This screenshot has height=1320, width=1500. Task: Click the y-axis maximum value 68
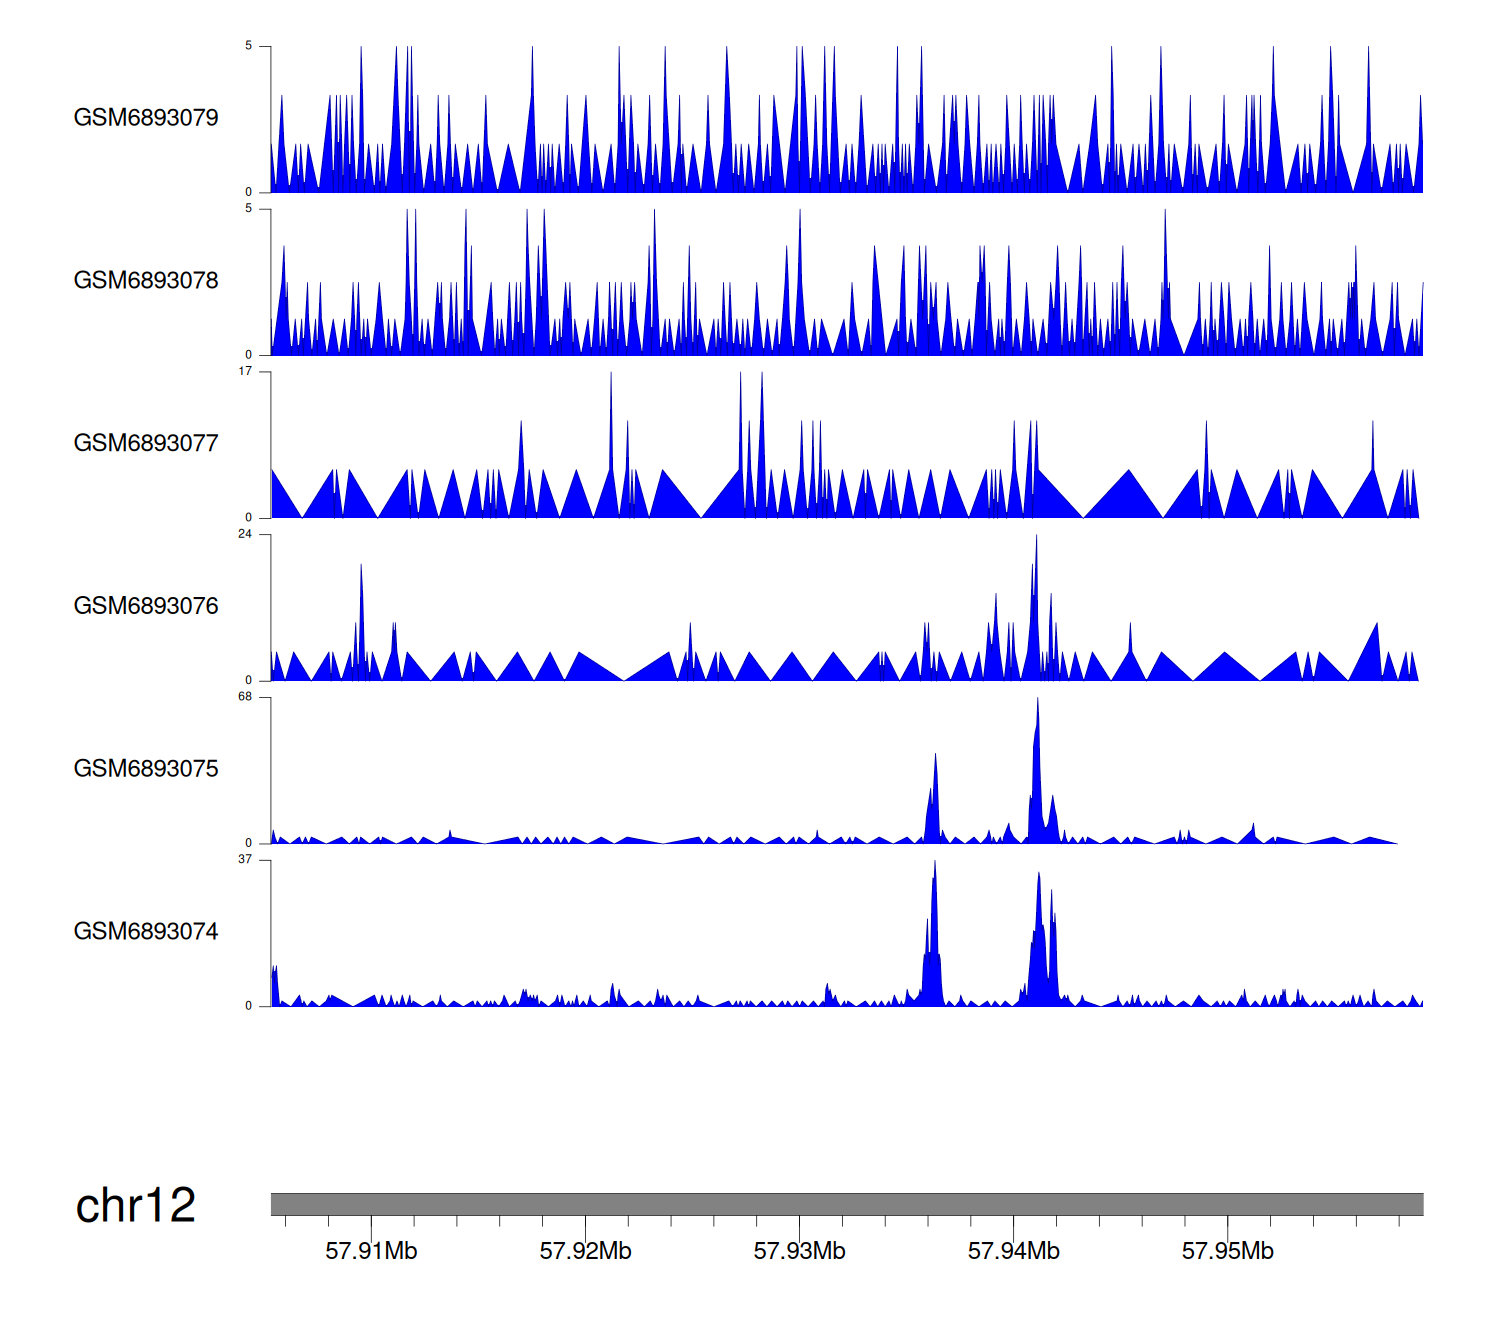click(x=245, y=697)
